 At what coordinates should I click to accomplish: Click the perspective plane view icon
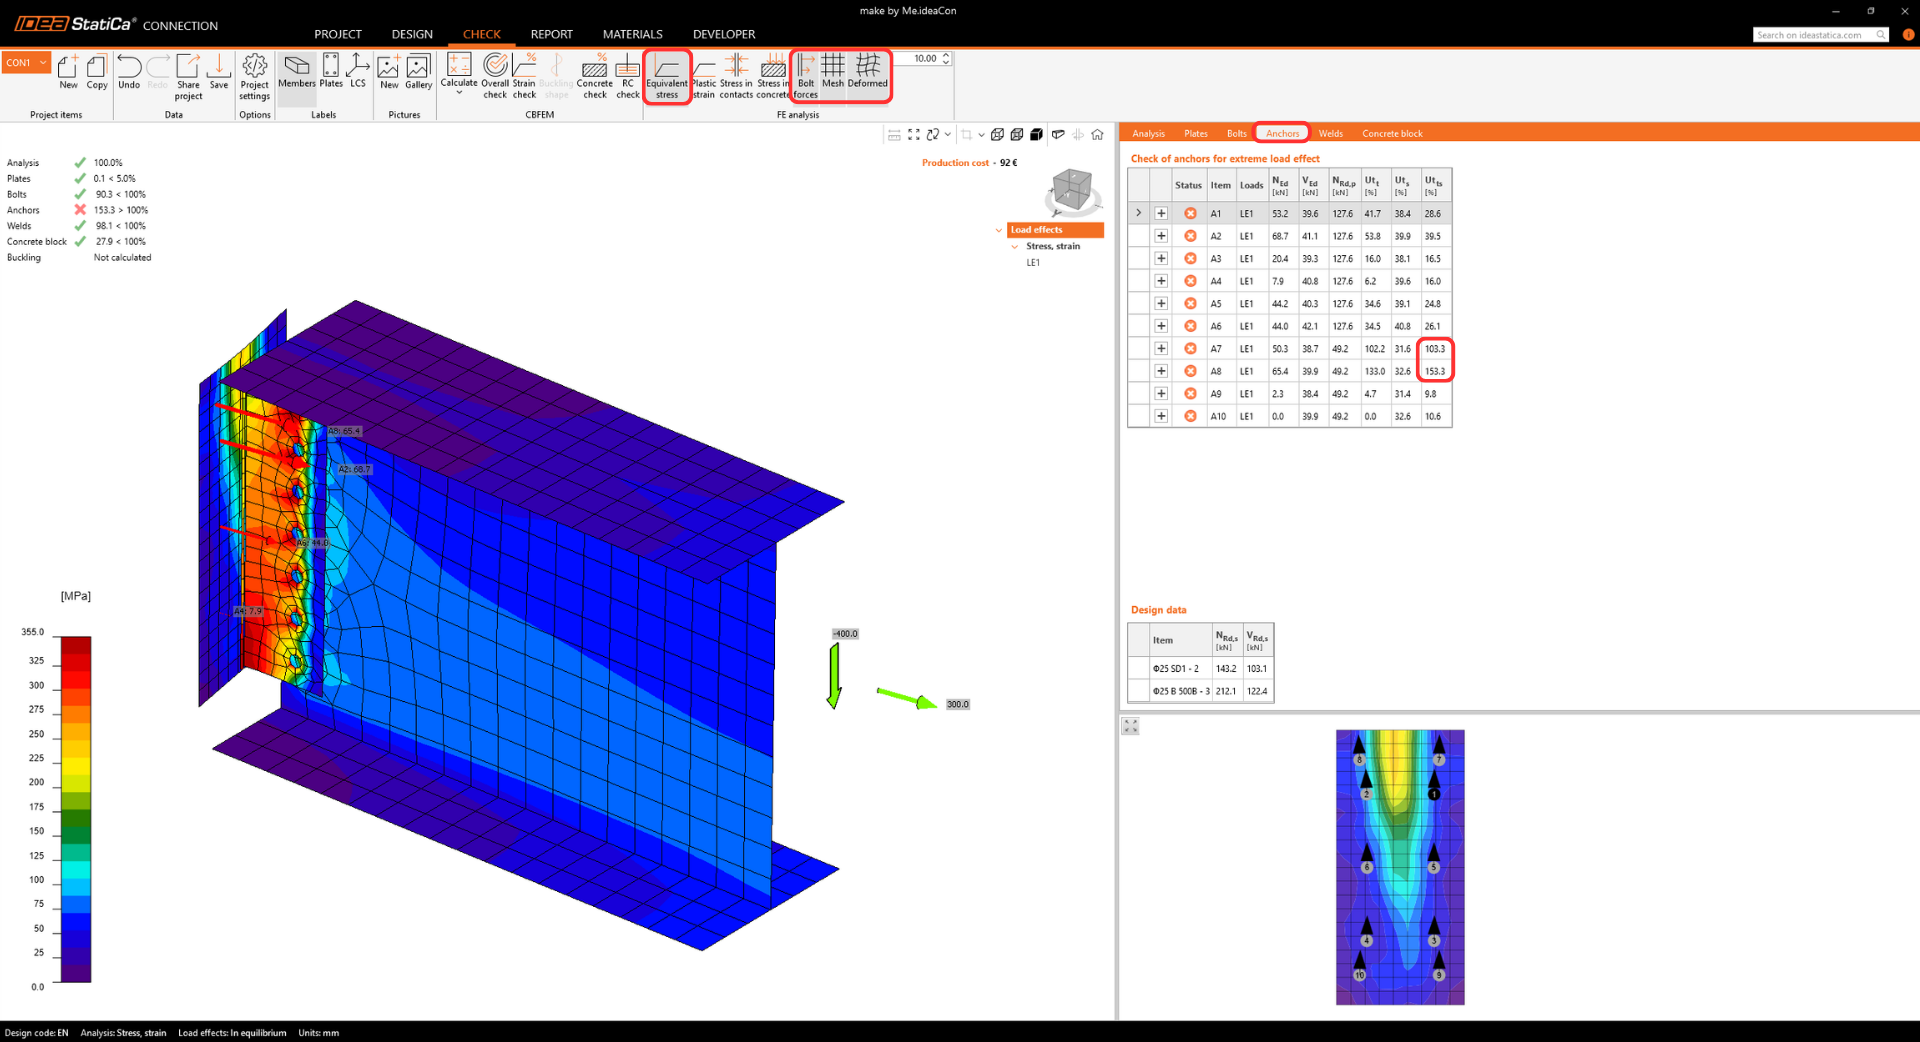pyautogui.click(x=1058, y=134)
